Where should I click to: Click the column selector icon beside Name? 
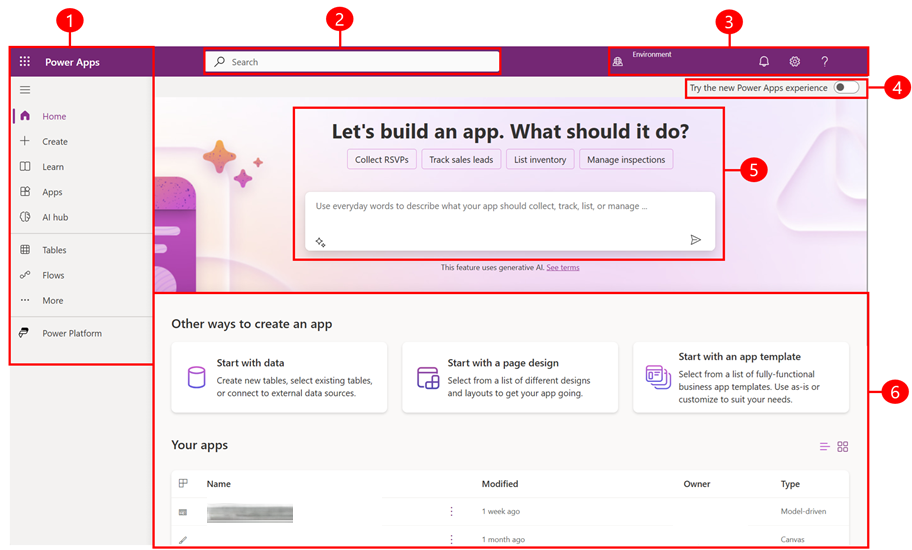(183, 483)
